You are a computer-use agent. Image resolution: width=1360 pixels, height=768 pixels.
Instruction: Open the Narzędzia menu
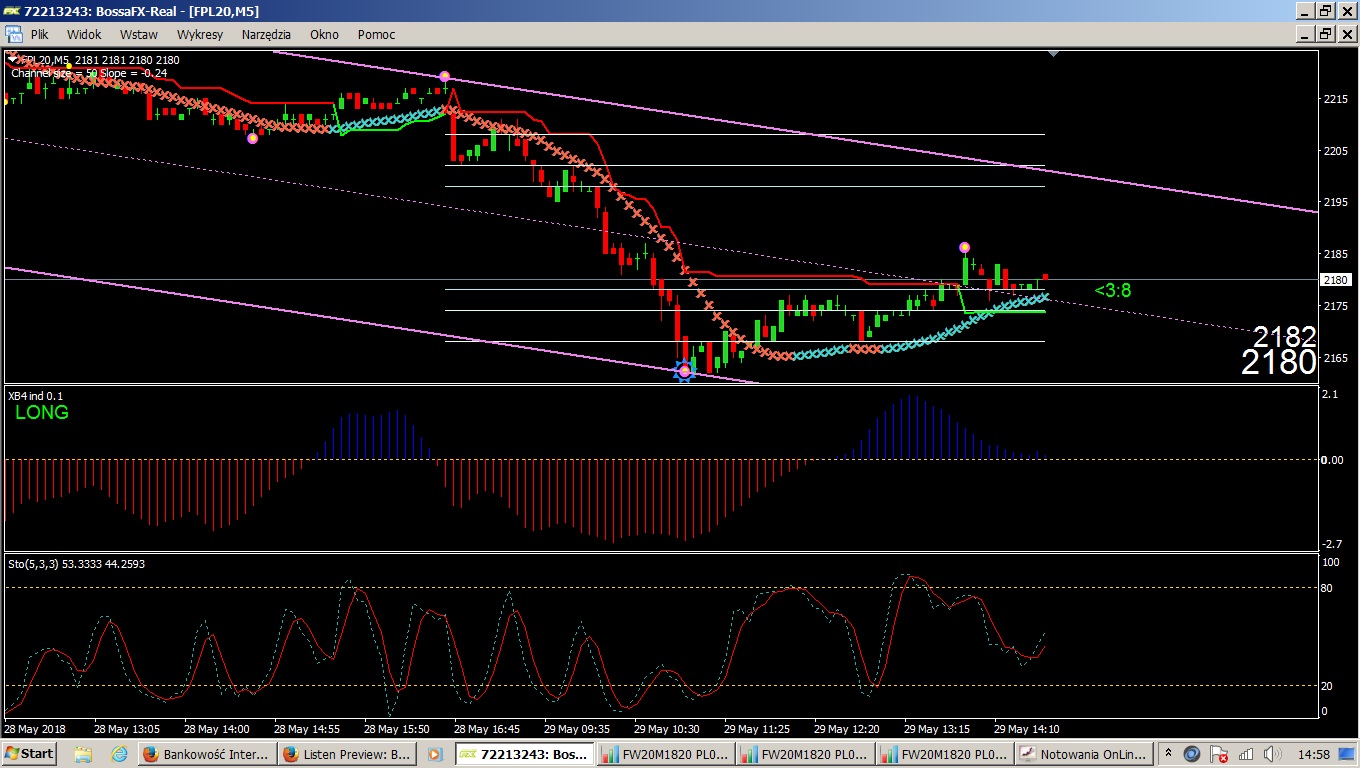266,34
